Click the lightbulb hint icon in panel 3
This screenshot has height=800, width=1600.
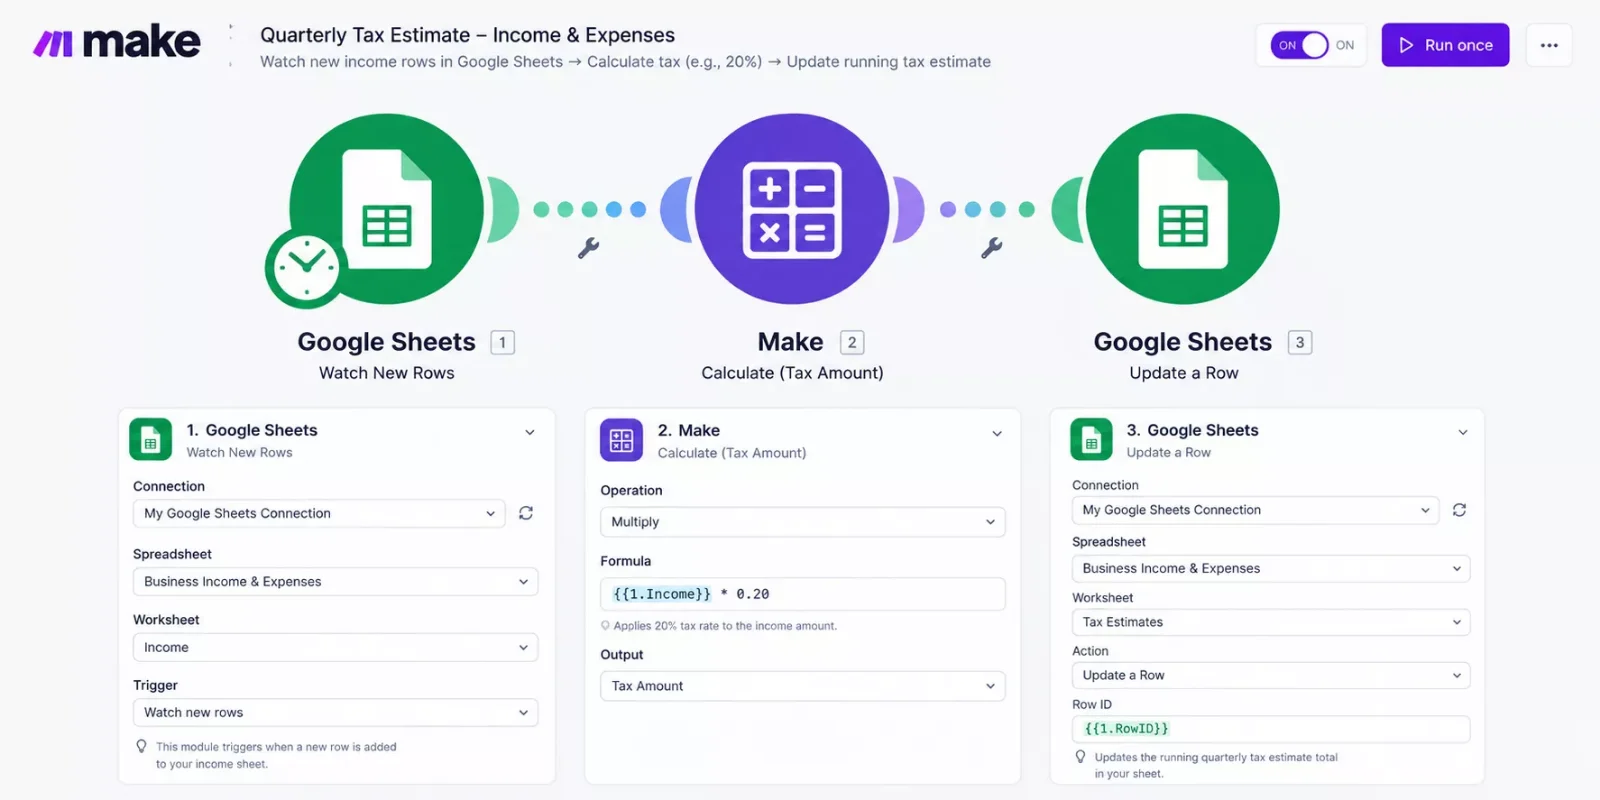point(1080,757)
